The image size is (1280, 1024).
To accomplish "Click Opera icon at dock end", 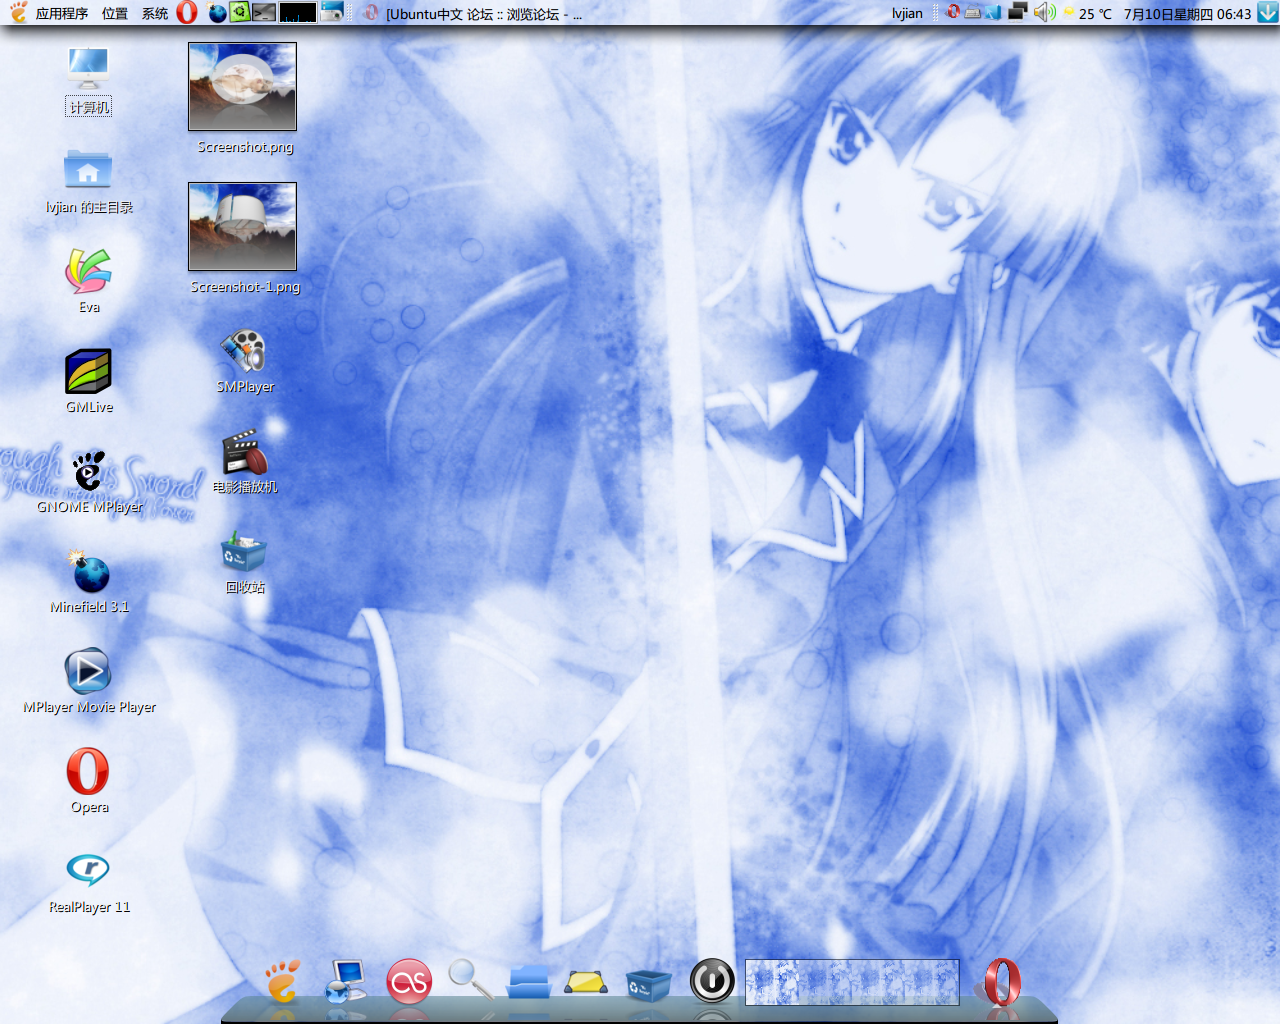I will point(1003,982).
